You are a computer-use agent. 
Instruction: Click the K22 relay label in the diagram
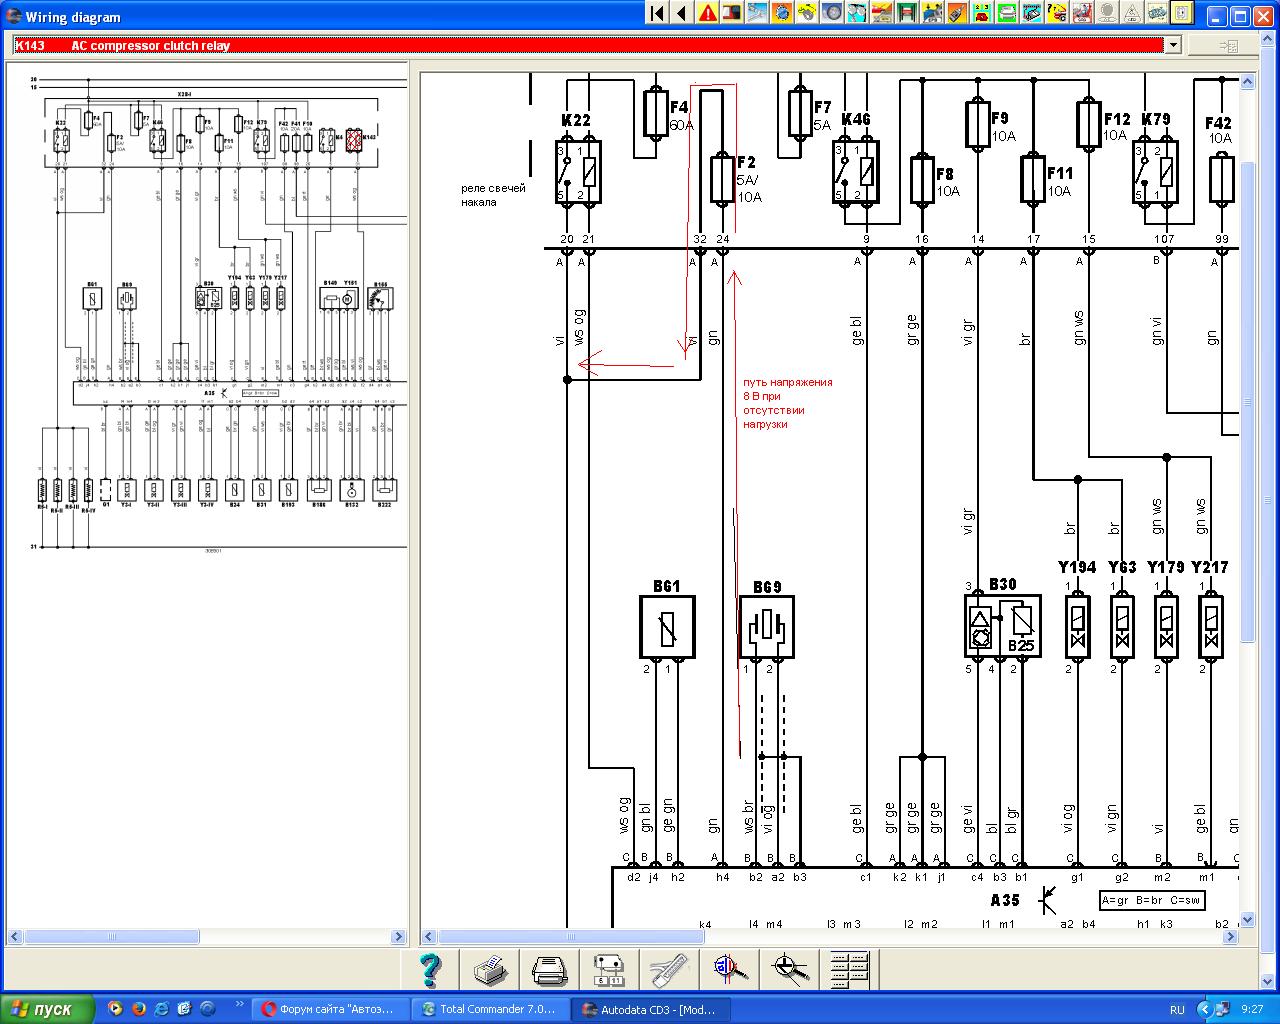coord(576,120)
